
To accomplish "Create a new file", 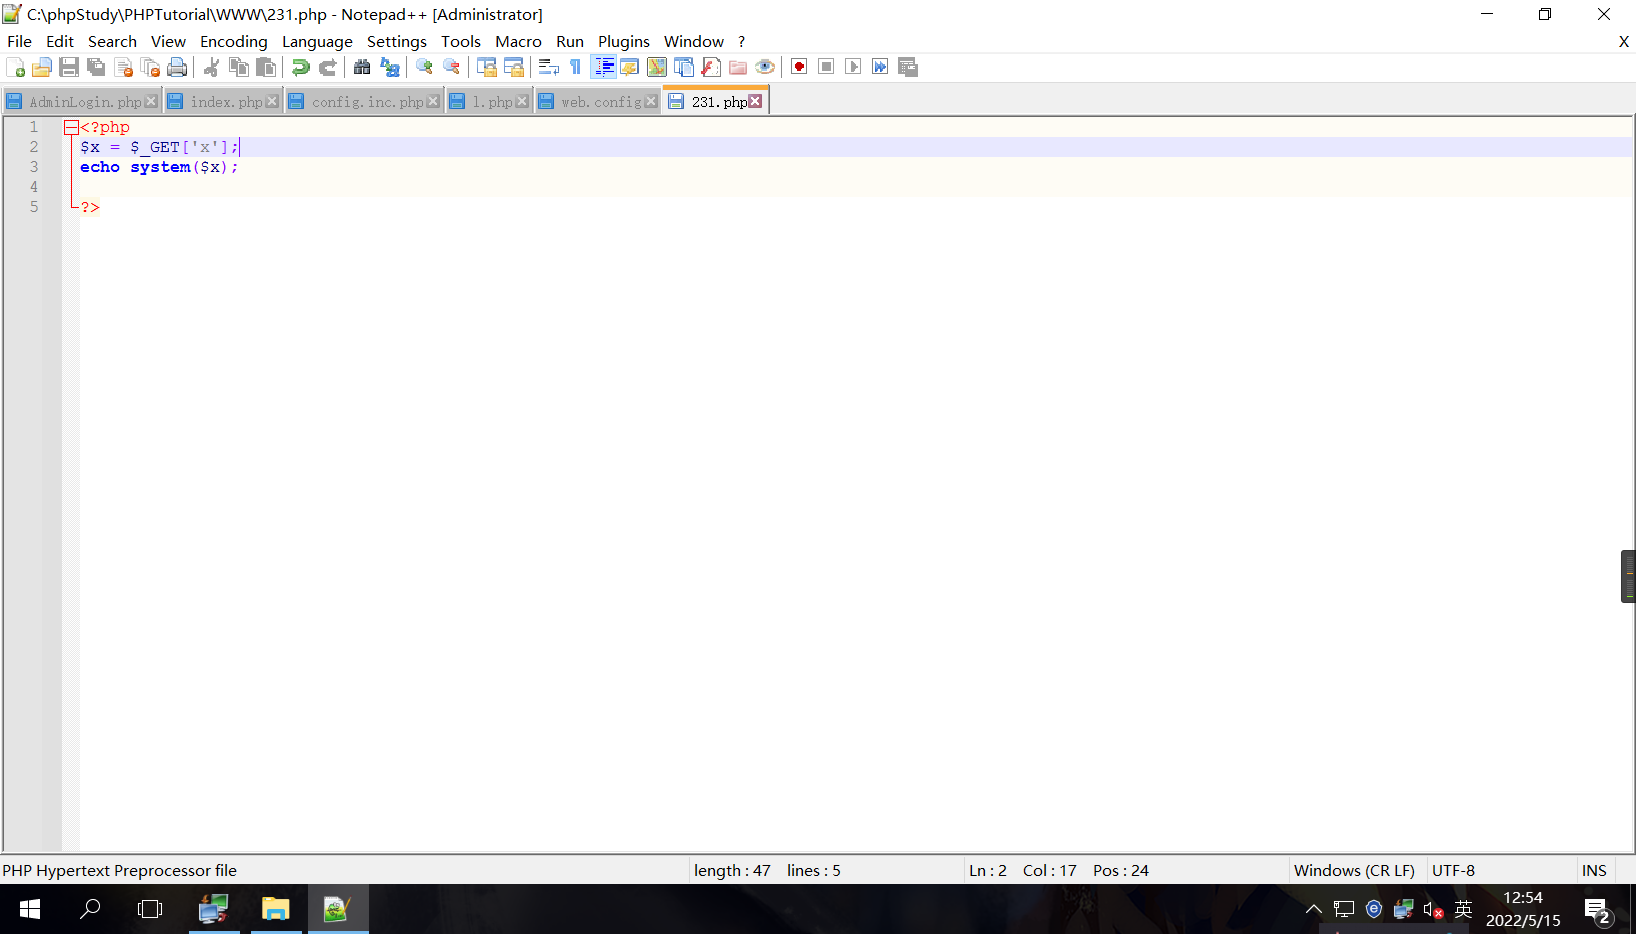I will click(x=16, y=67).
